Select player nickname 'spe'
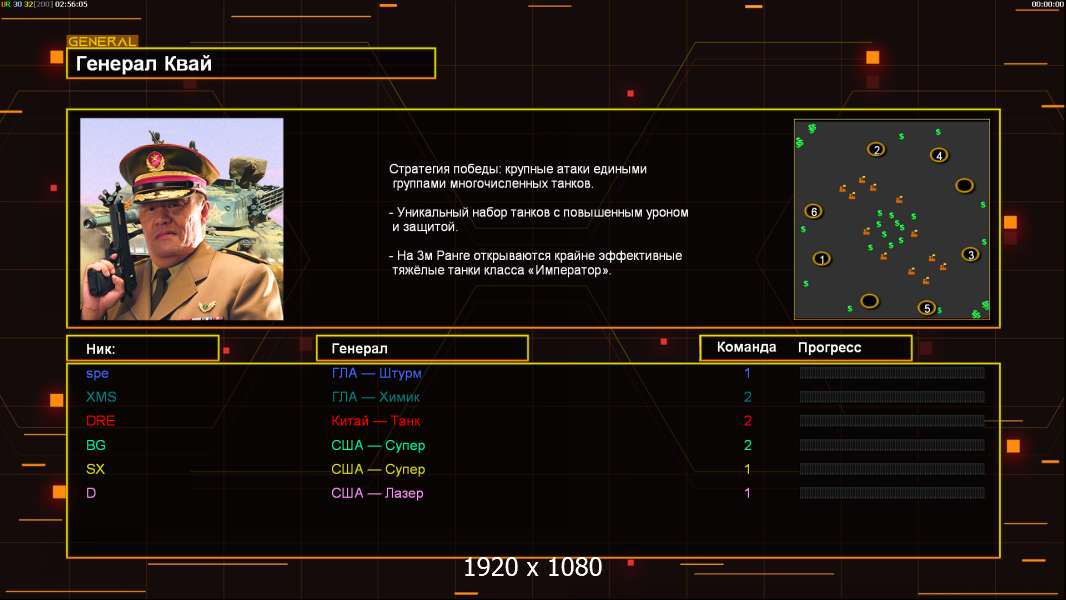 (x=97, y=374)
